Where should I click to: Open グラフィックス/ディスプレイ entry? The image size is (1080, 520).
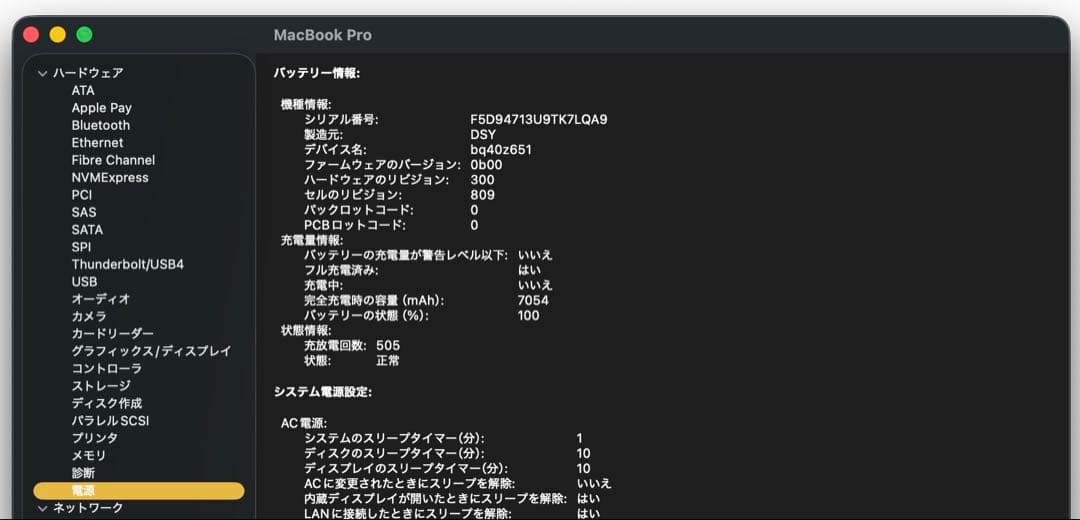(151, 351)
